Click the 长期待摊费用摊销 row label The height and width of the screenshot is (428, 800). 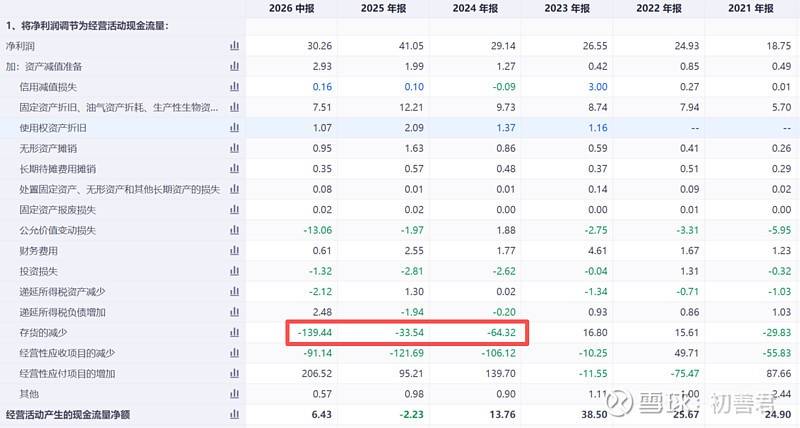coord(58,169)
